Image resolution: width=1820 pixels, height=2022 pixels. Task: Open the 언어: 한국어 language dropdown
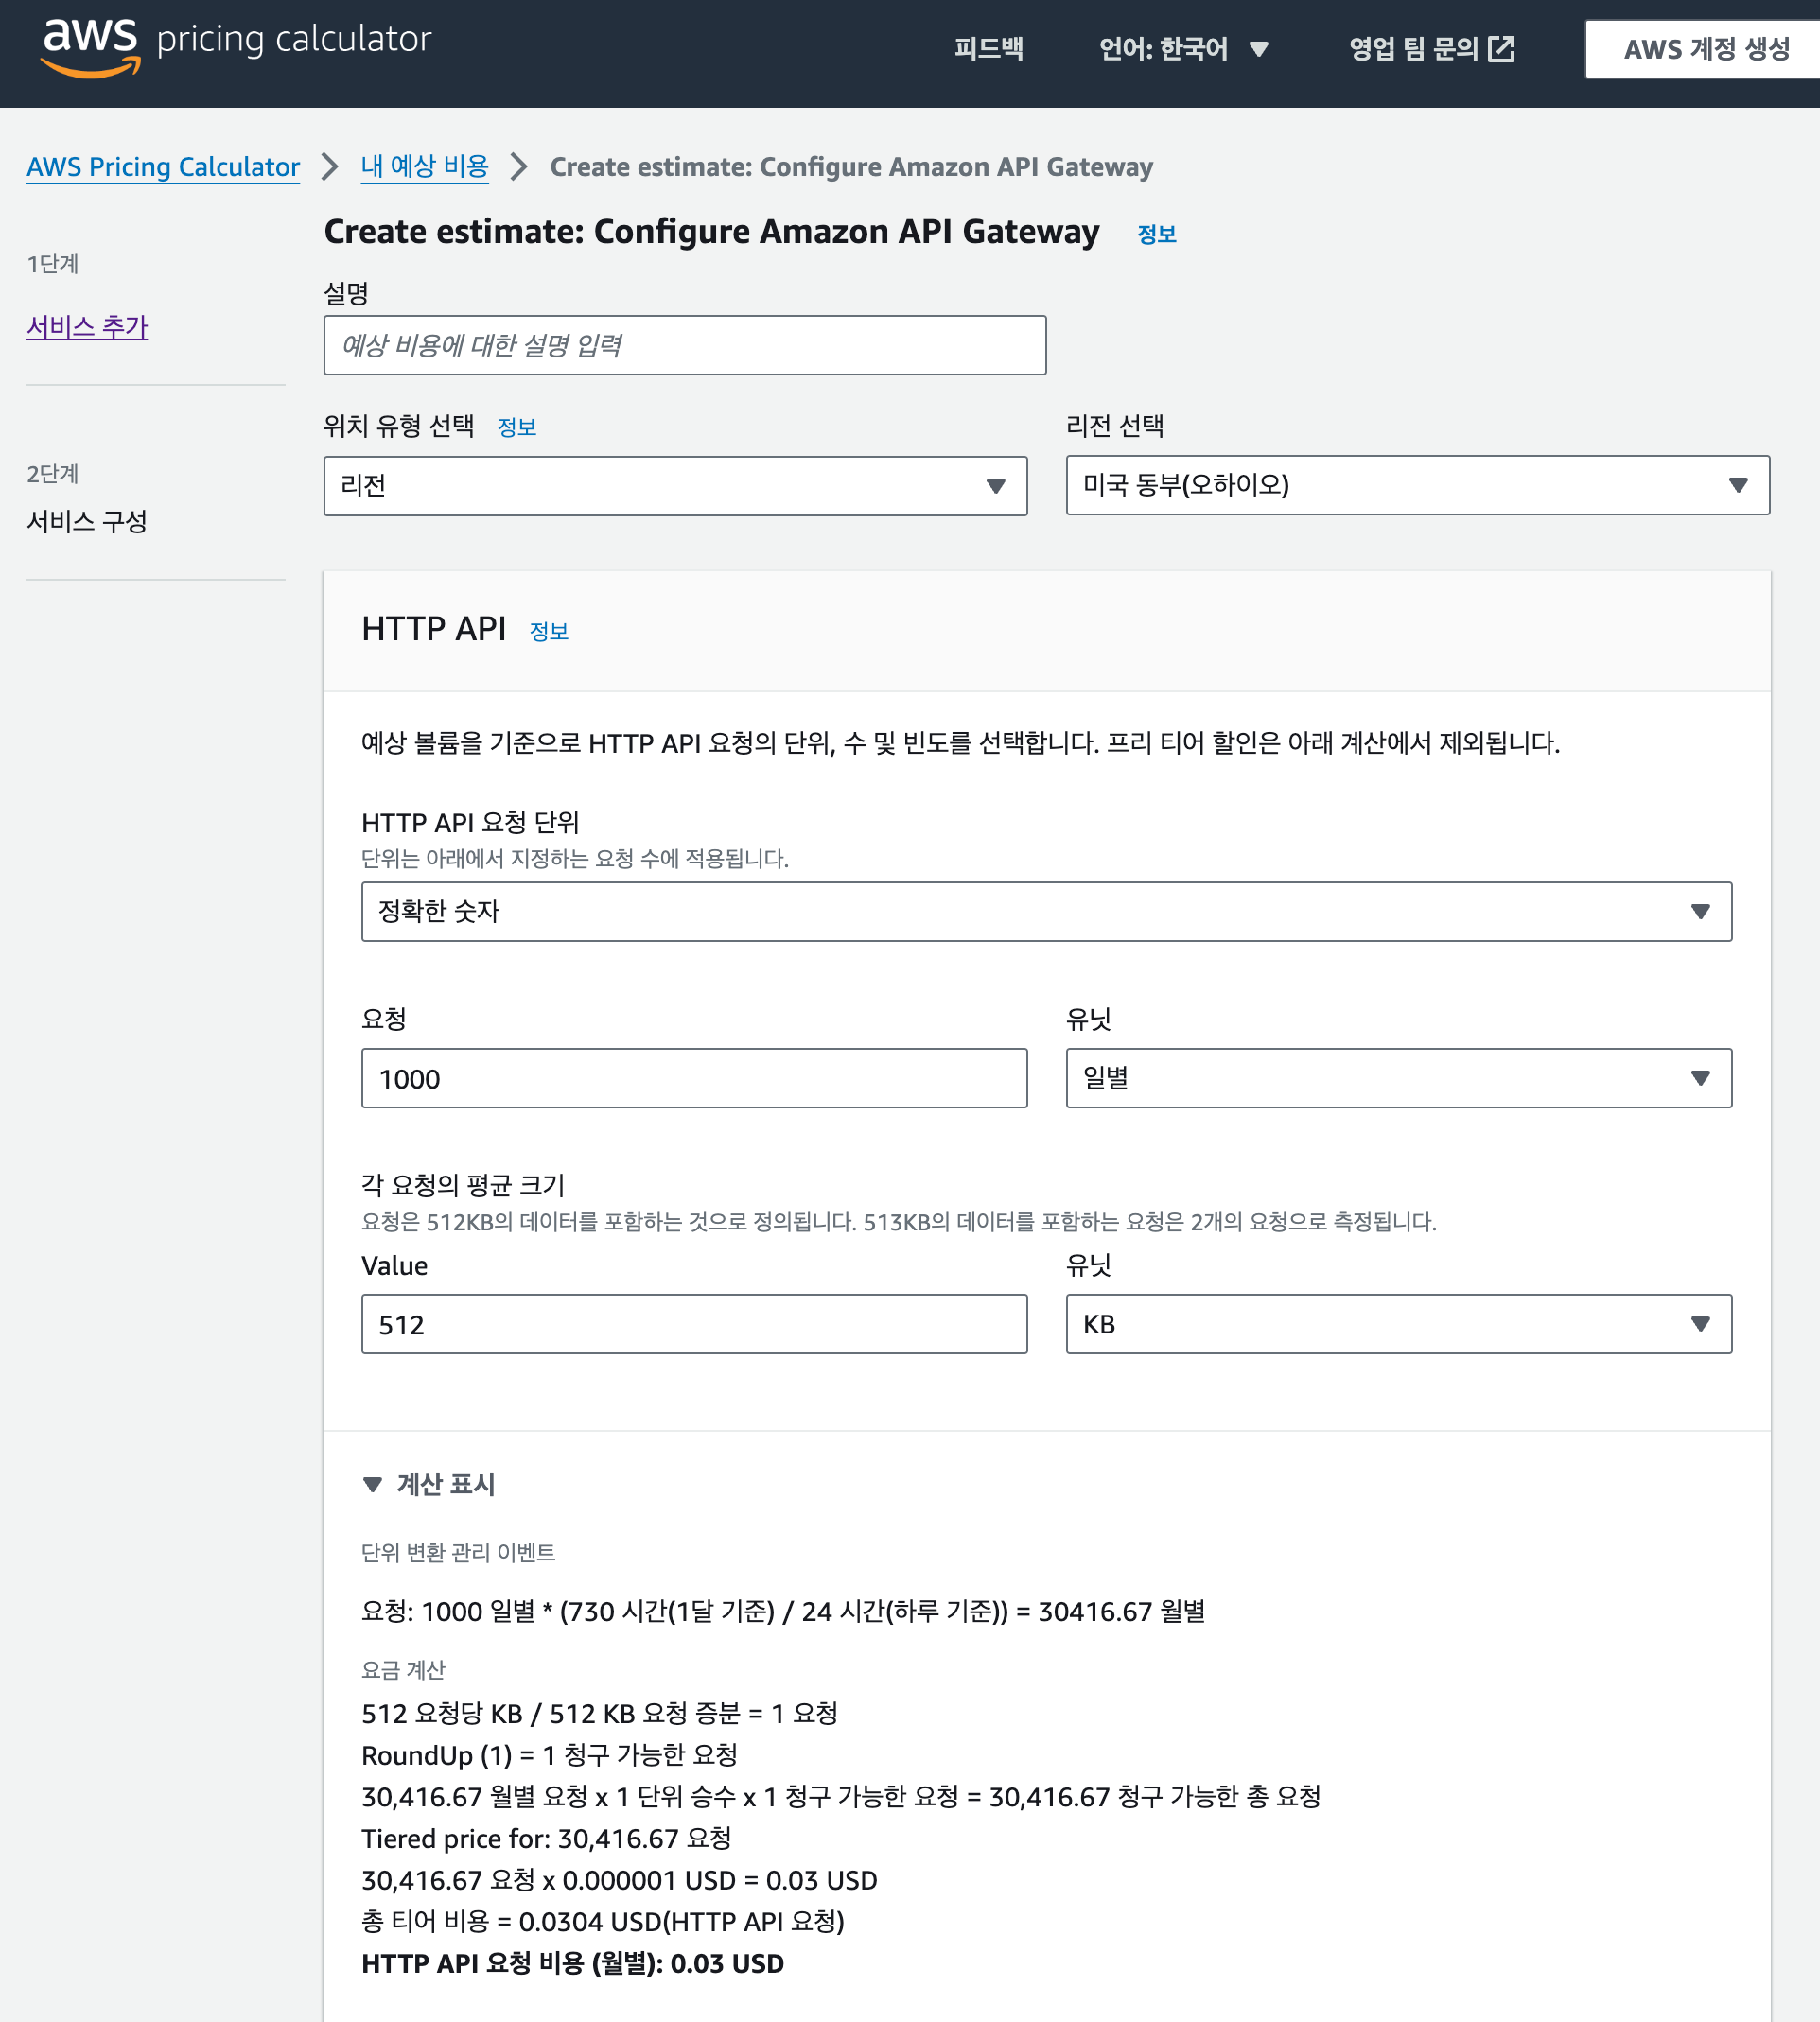pos(1183,48)
